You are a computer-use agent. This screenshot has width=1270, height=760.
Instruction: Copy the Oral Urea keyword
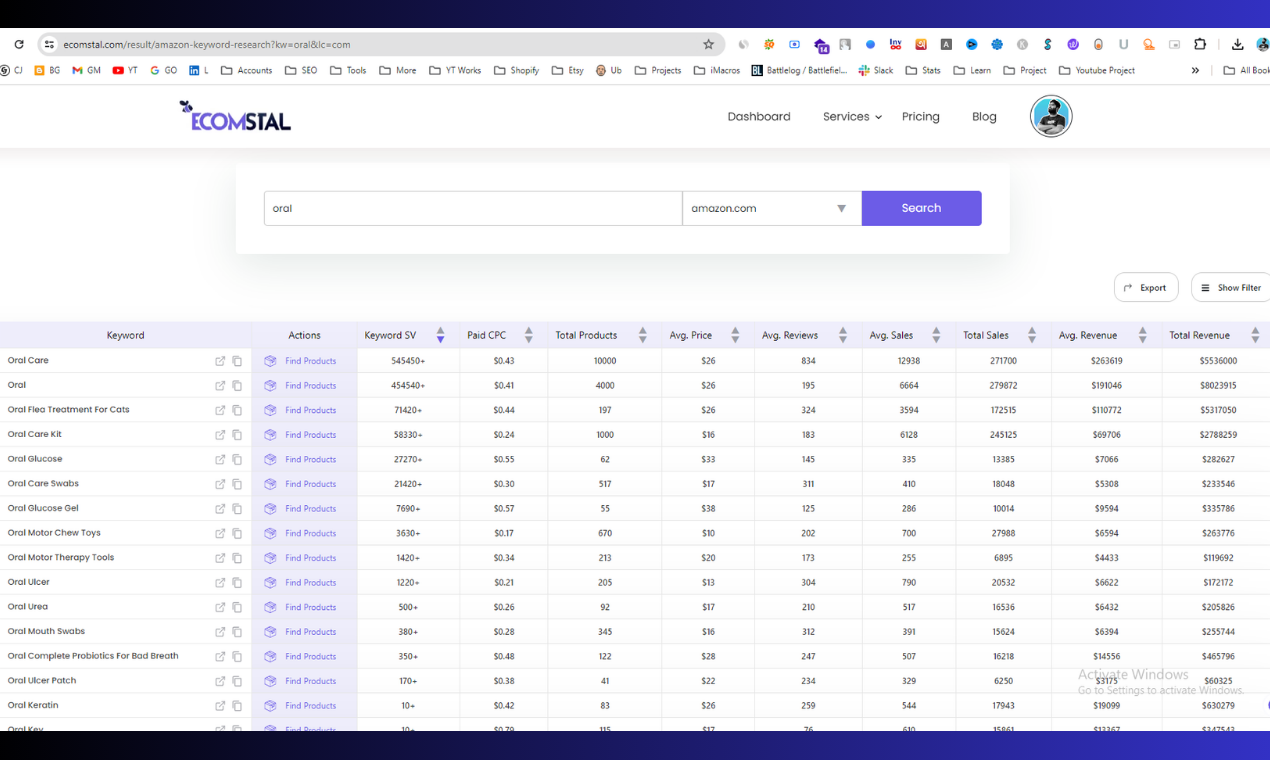[x=237, y=607]
